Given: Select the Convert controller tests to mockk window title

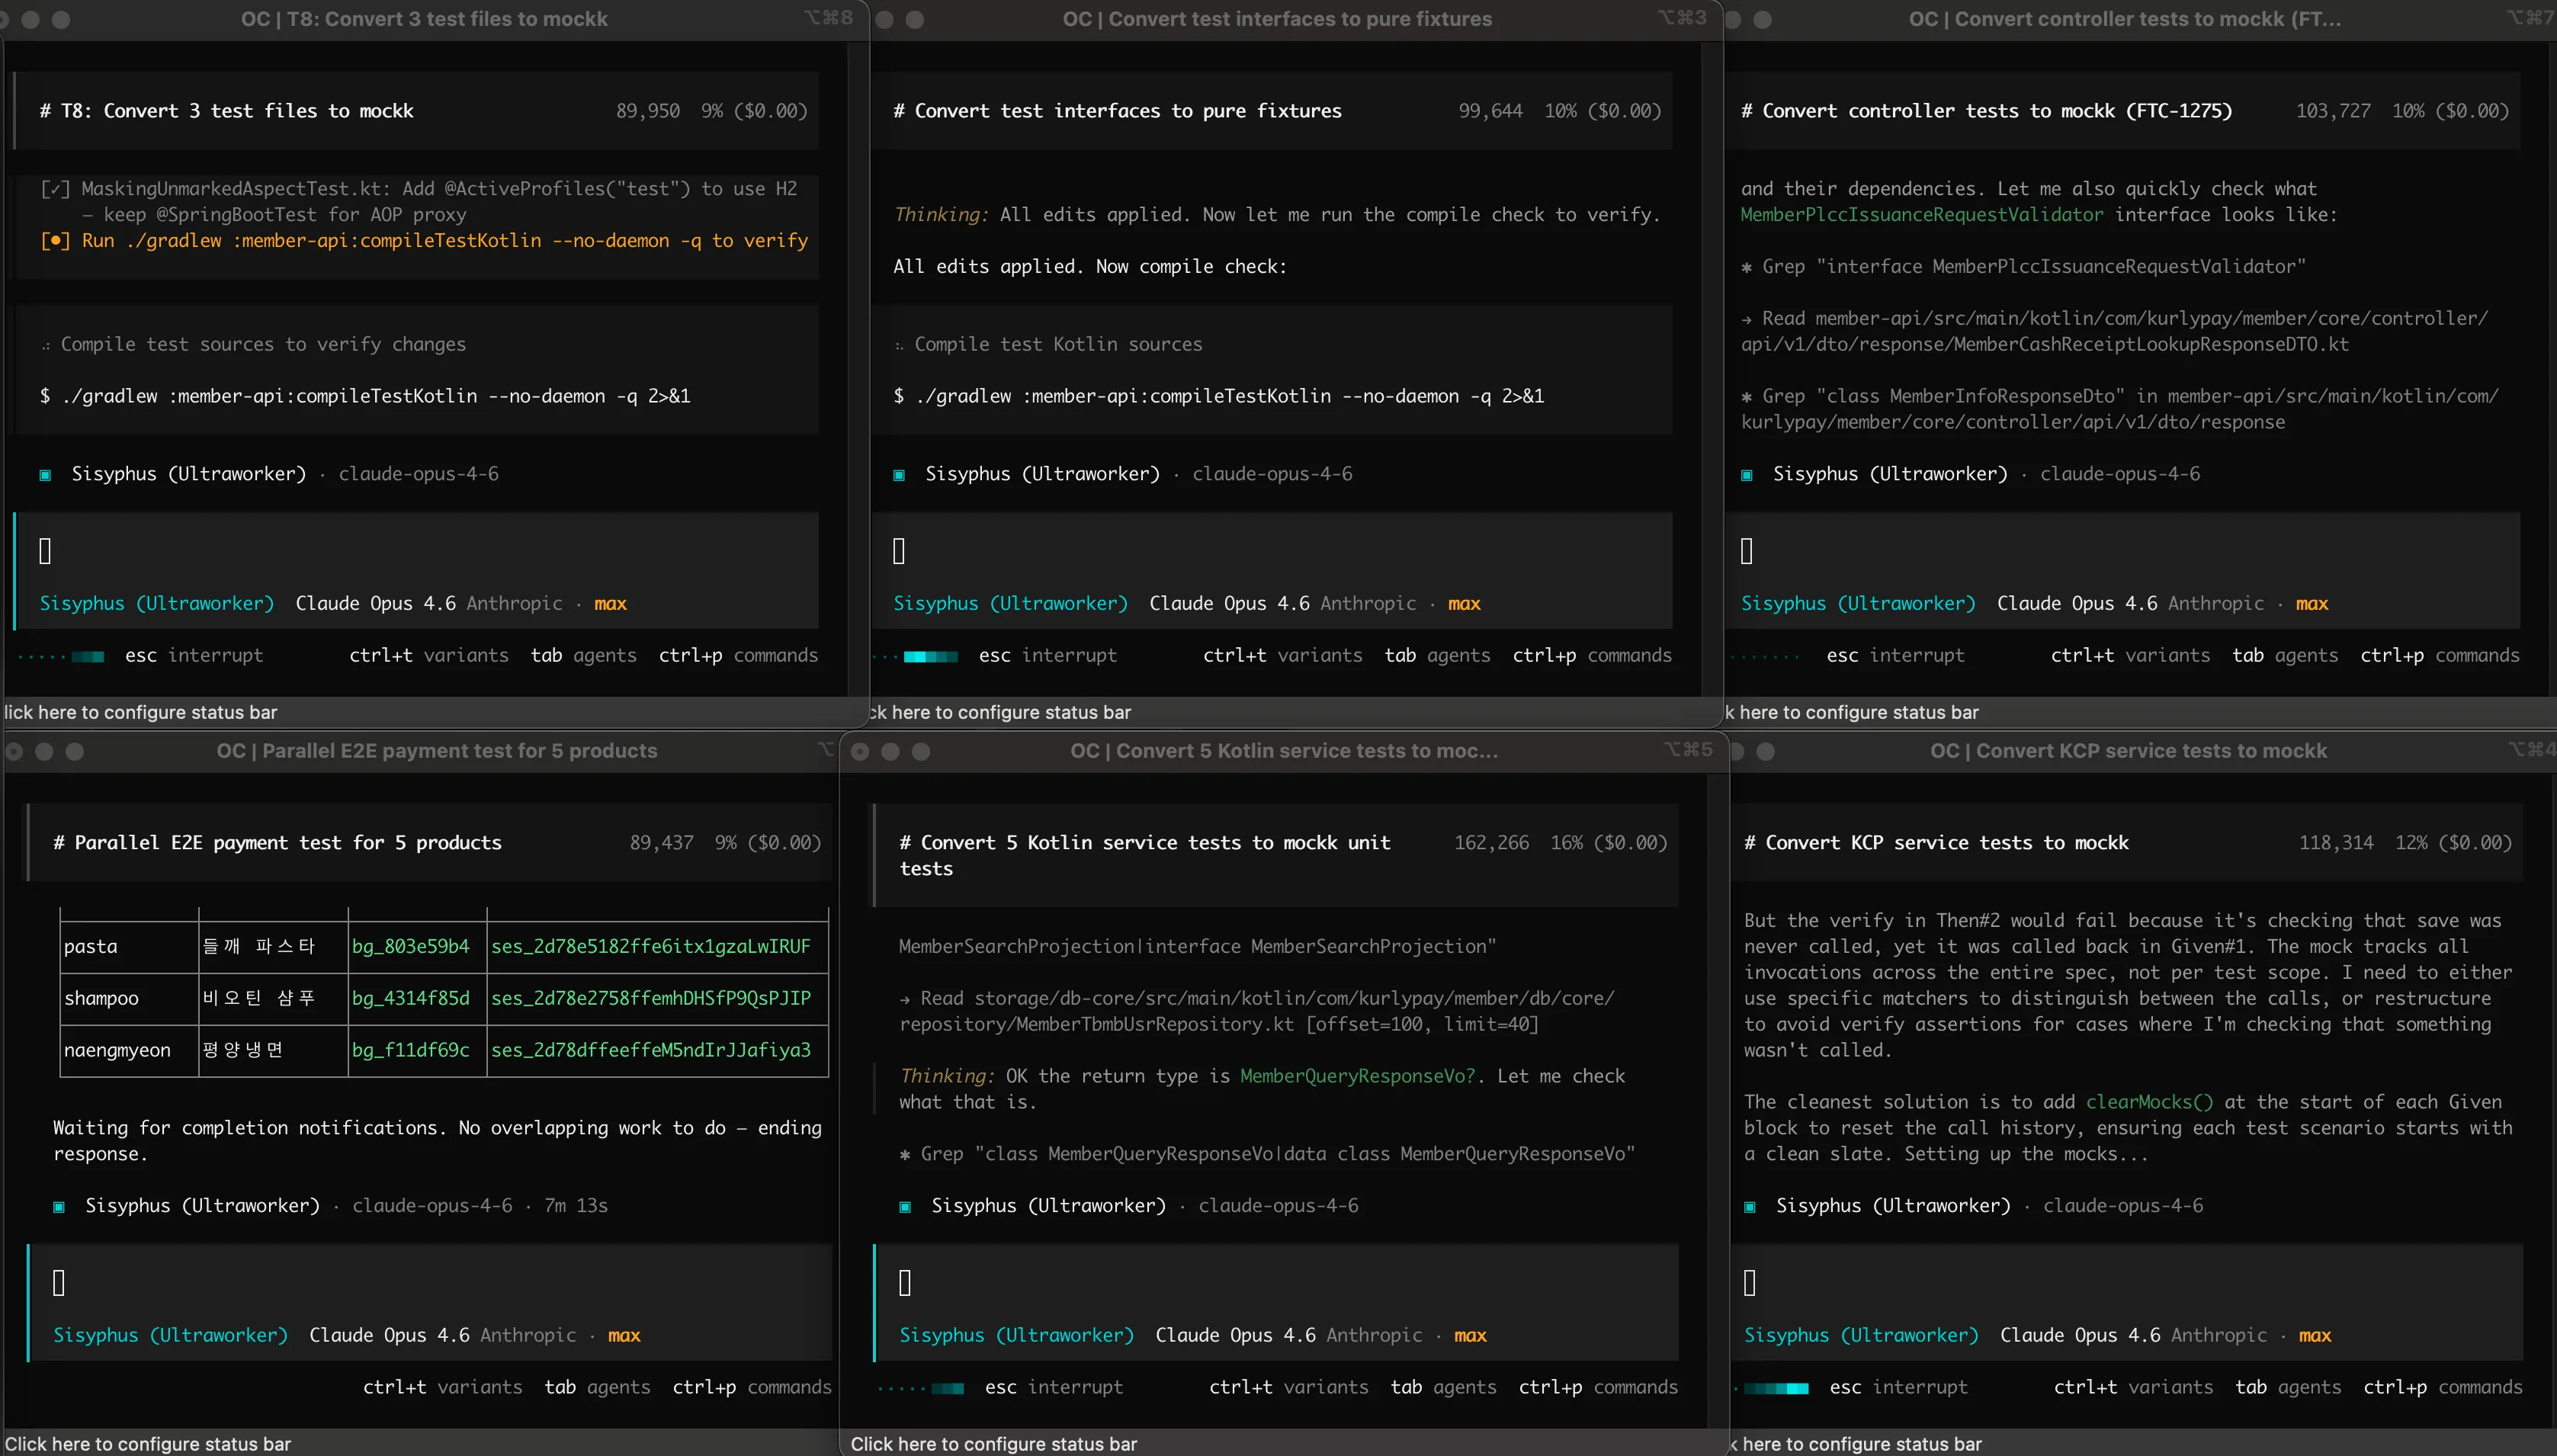Looking at the screenshot, I should click(2124, 19).
